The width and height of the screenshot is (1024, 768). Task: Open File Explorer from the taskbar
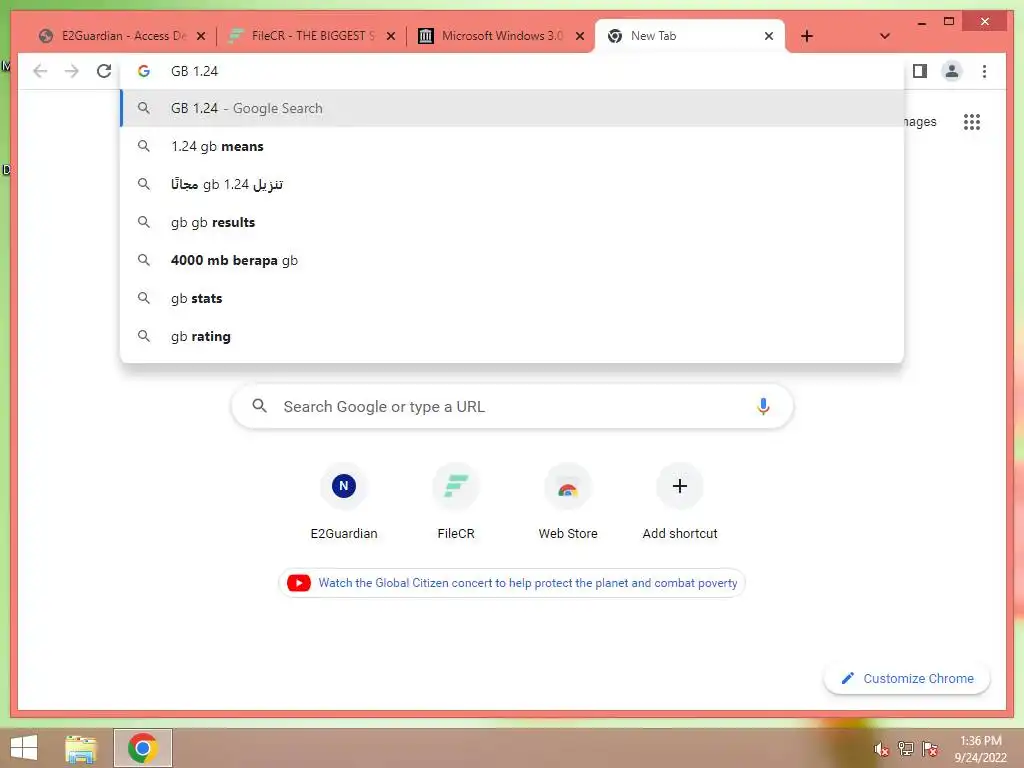[81, 748]
